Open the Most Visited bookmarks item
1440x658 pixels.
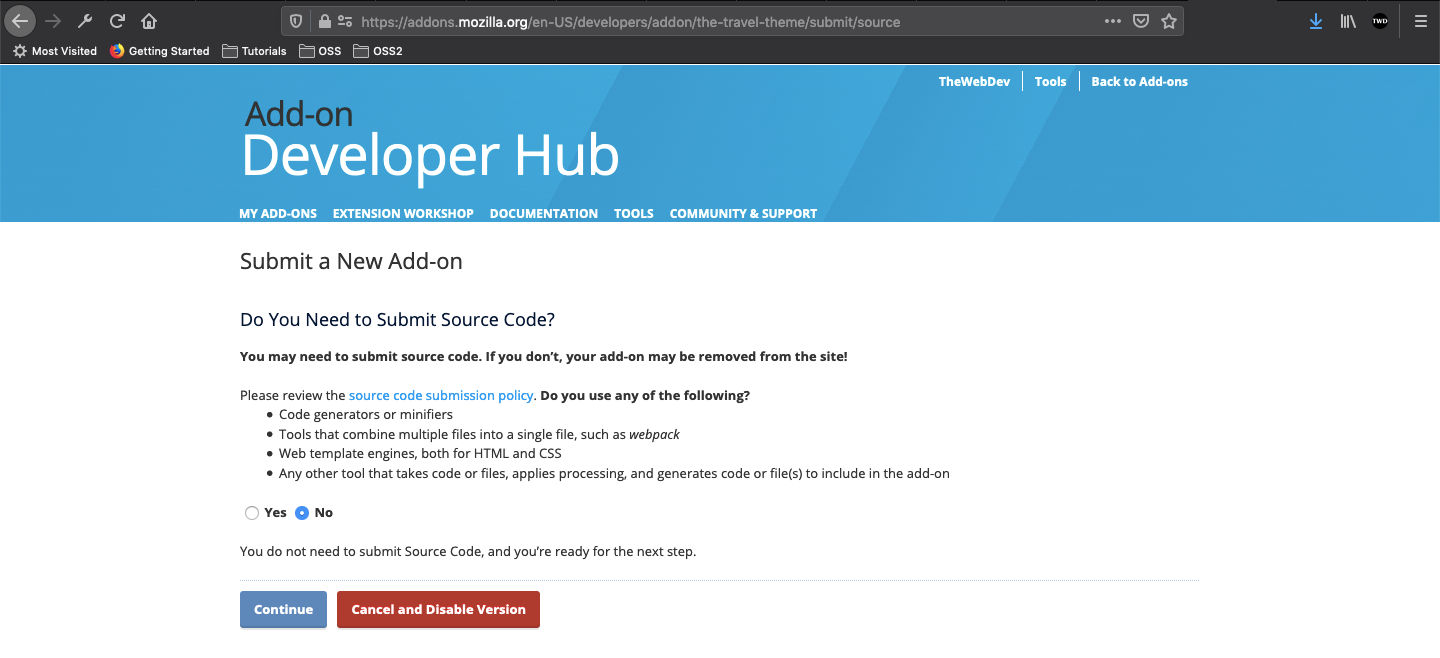point(55,51)
